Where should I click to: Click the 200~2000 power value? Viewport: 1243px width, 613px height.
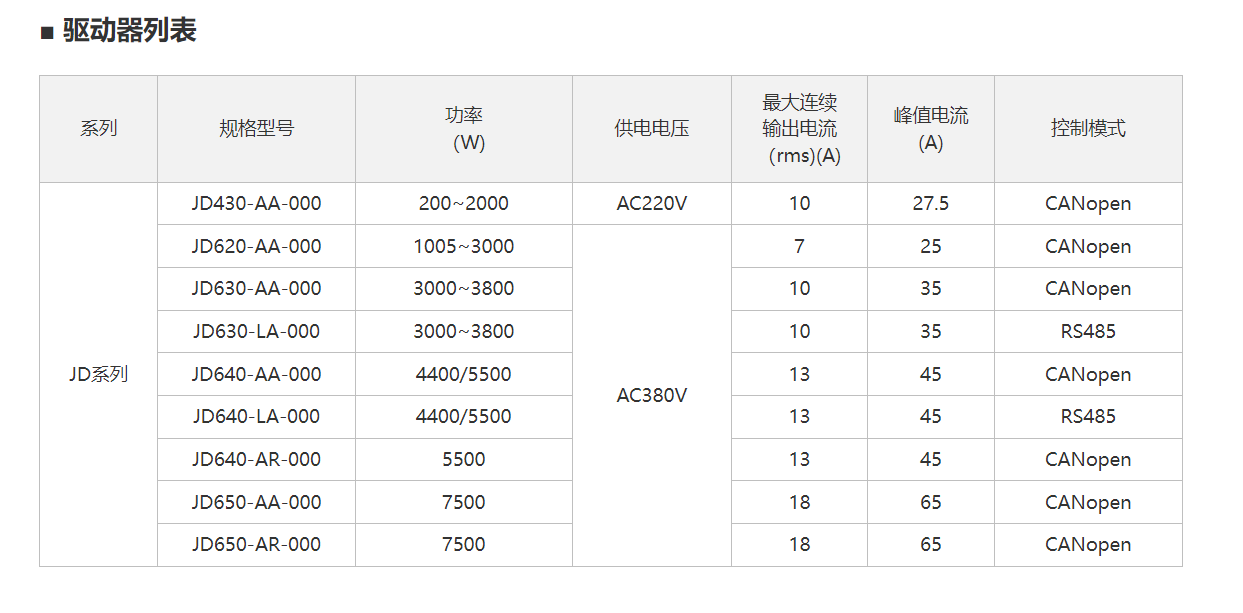coord(464,204)
